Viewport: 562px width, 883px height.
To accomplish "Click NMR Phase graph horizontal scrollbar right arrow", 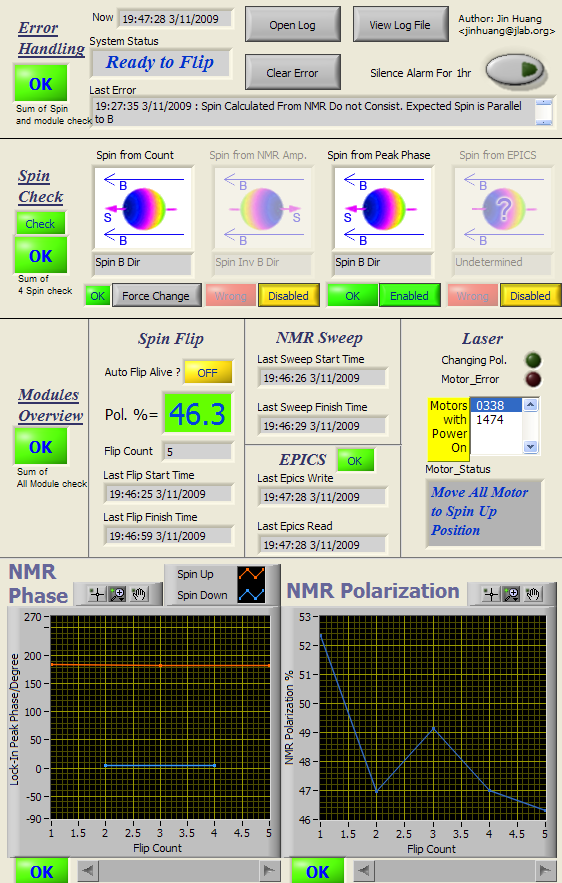I will click(x=269, y=871).
